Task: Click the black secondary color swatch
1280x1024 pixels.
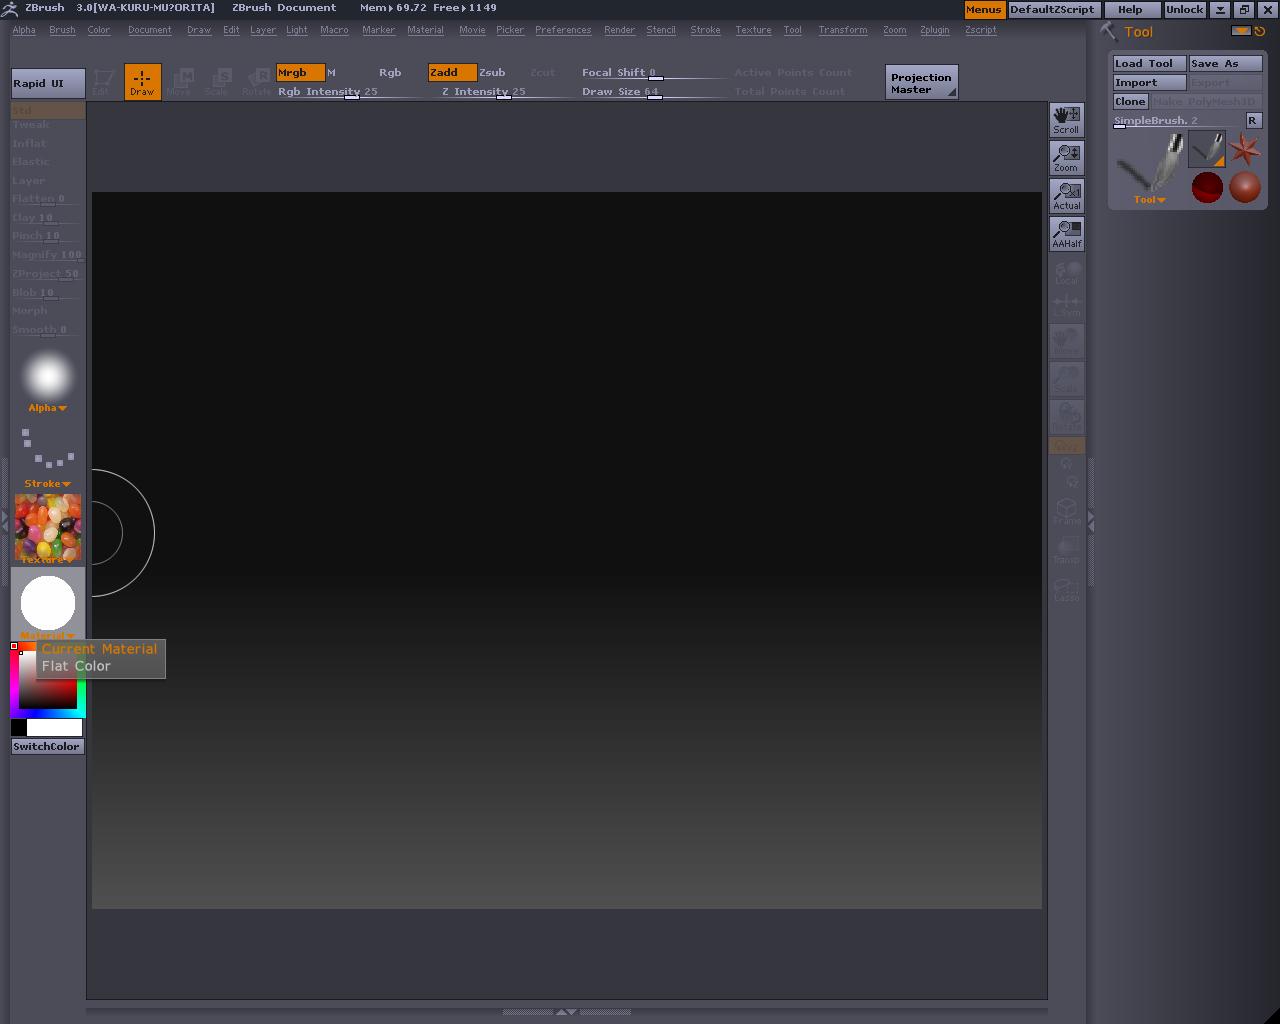Action: 19,728
